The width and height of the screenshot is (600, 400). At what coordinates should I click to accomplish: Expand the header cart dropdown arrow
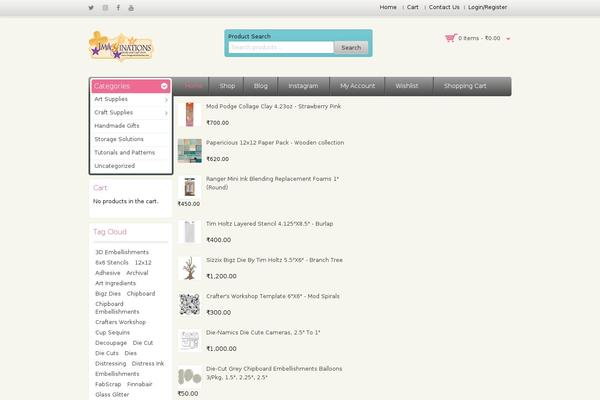508,39
